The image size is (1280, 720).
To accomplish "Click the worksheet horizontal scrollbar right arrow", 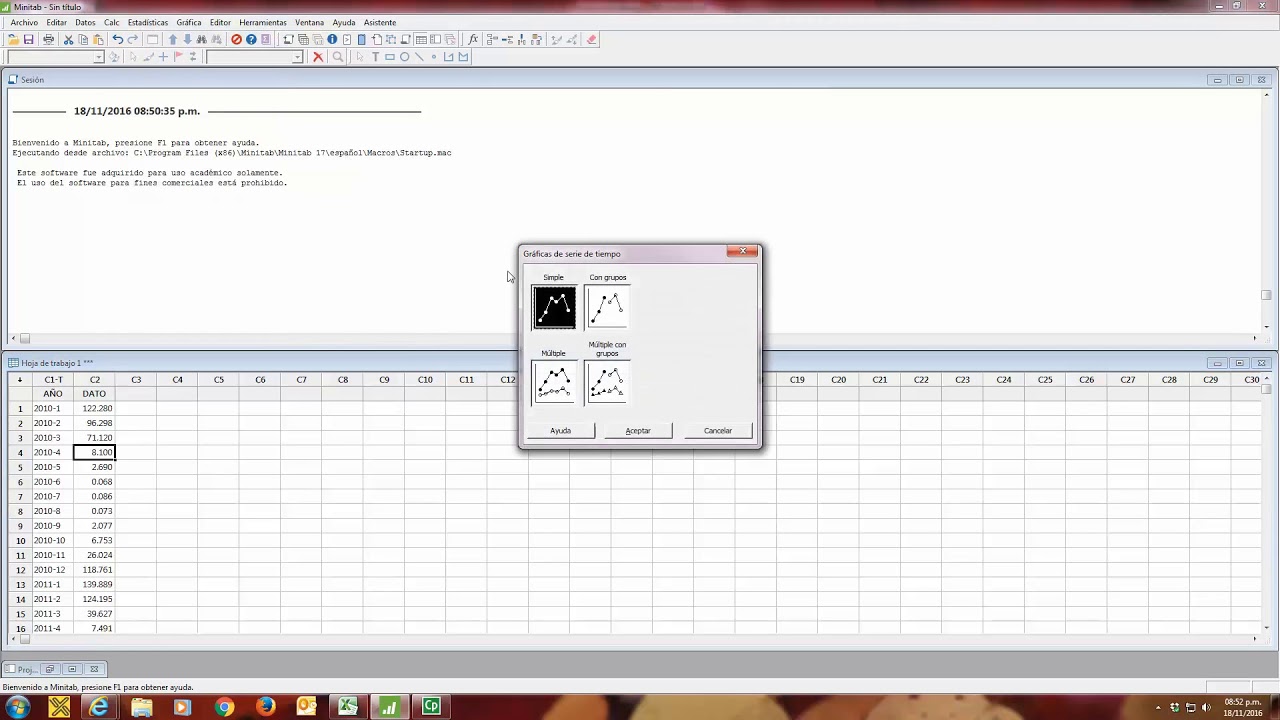I will pyautogui.click(x=1257, y=638).
